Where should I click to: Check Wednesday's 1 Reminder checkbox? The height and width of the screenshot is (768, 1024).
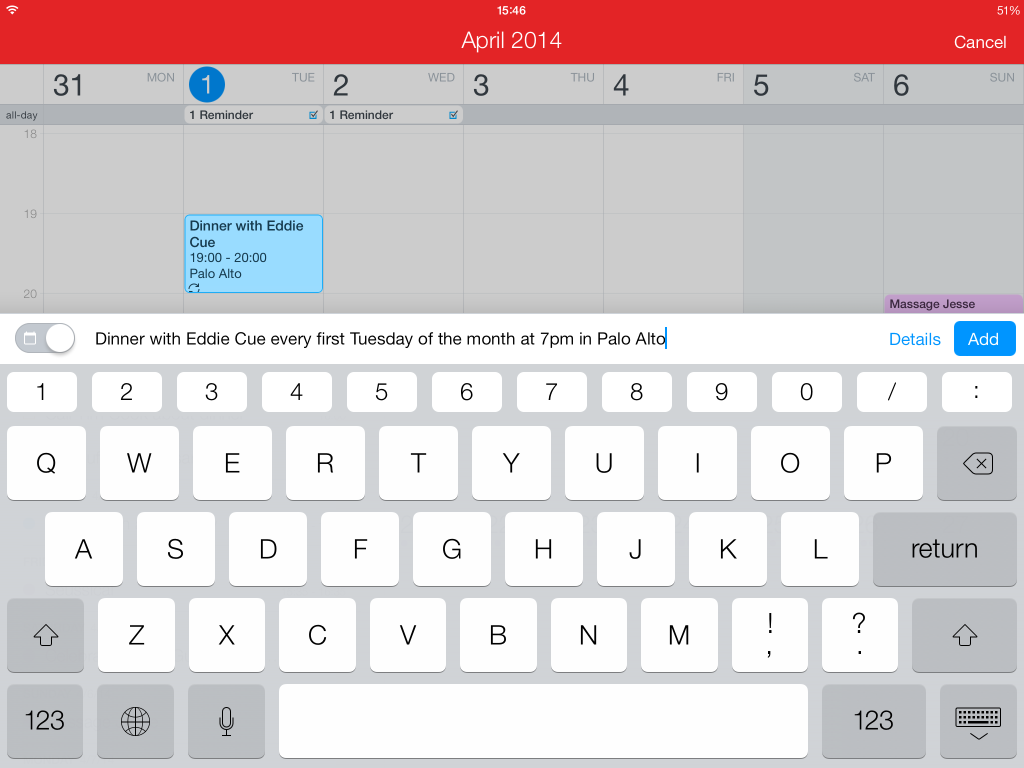[453, 115]
